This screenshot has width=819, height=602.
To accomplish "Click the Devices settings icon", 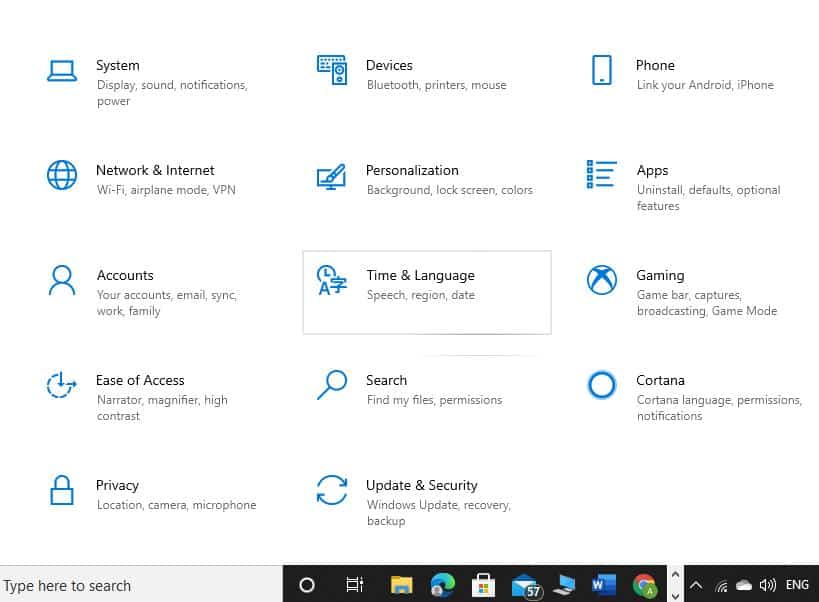I will [x=331, y=70].
